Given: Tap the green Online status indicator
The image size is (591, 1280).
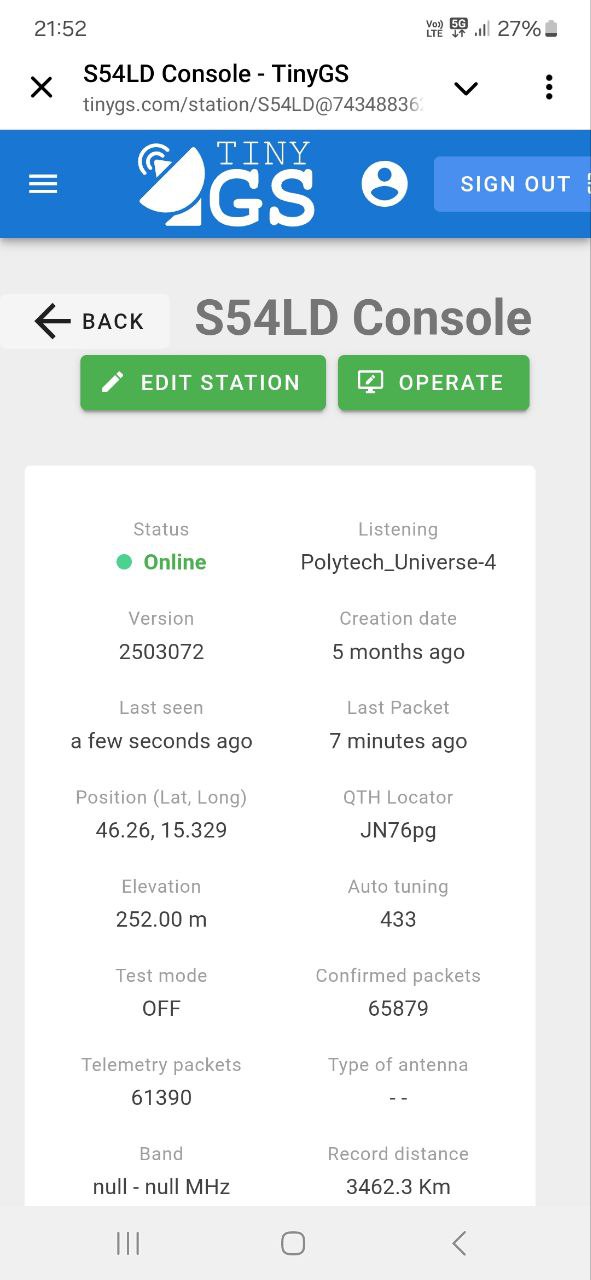Looking at the screenshot, I should [124, 562].
